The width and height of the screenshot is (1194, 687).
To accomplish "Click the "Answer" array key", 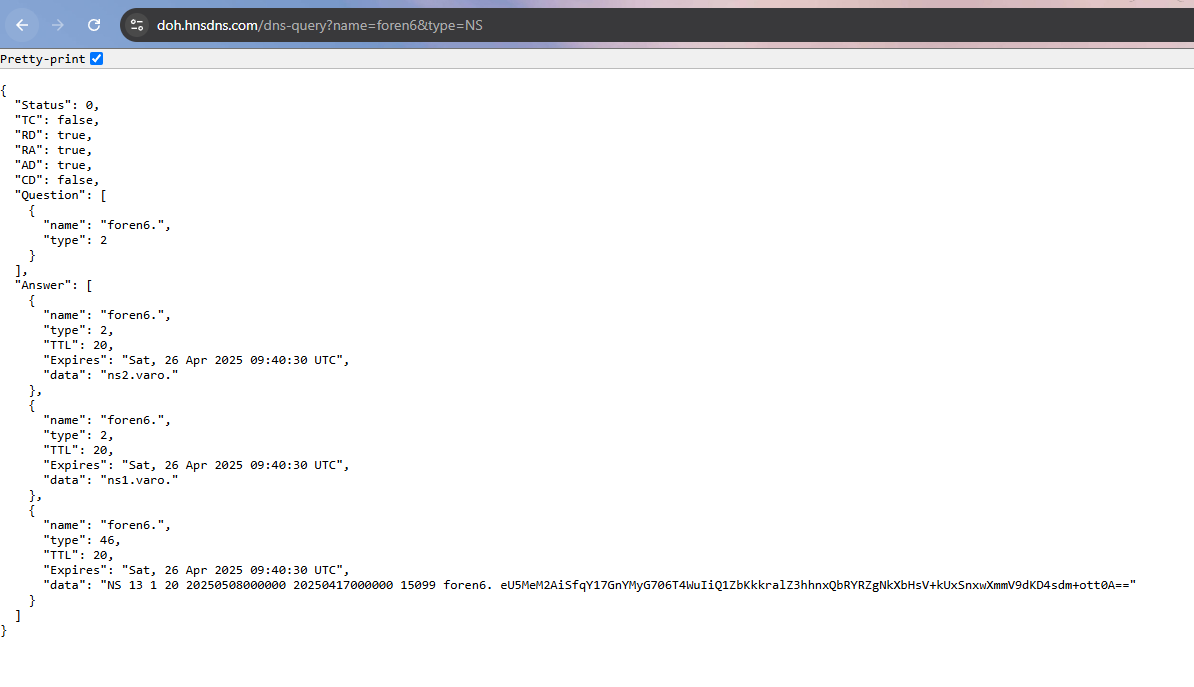I will [x=46, y=285].
